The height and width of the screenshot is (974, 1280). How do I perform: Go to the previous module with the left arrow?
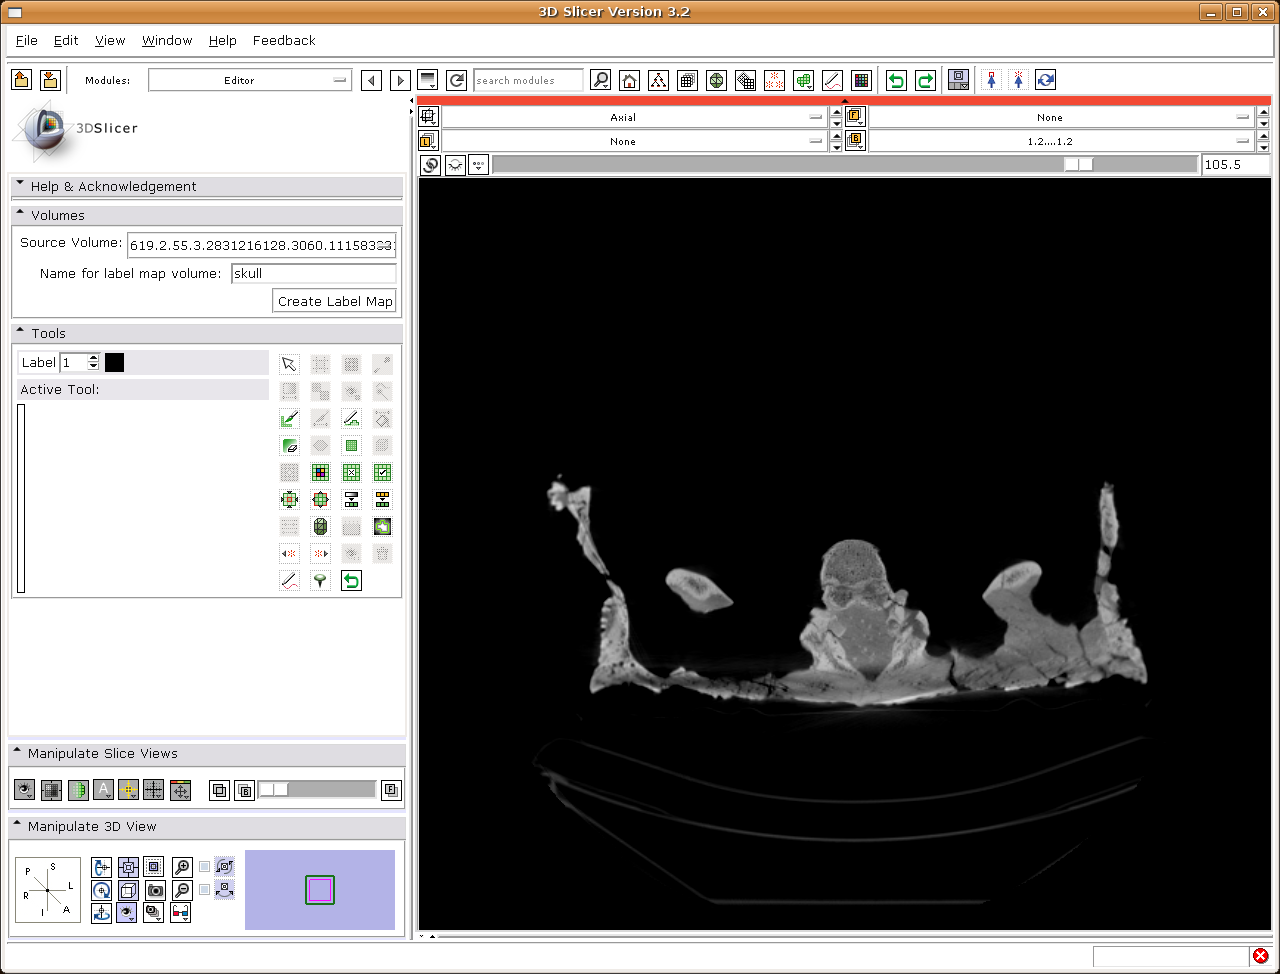[x=371, y=80]
